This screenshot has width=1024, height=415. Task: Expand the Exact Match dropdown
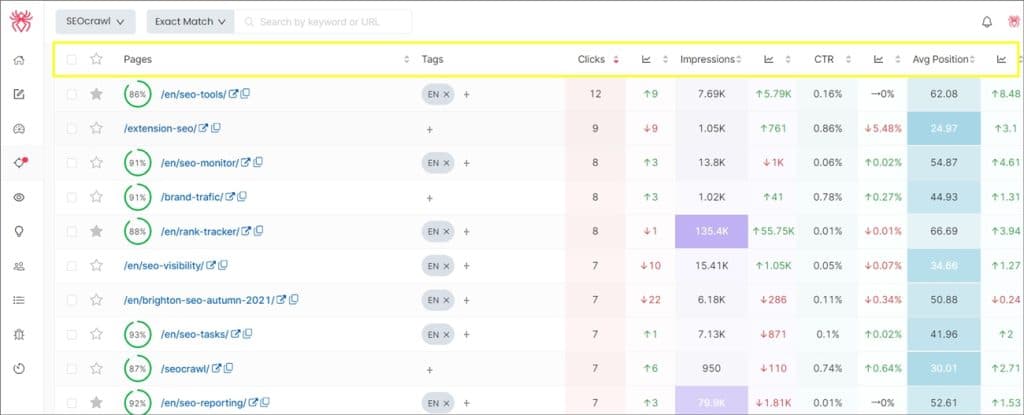pos(190,22)
